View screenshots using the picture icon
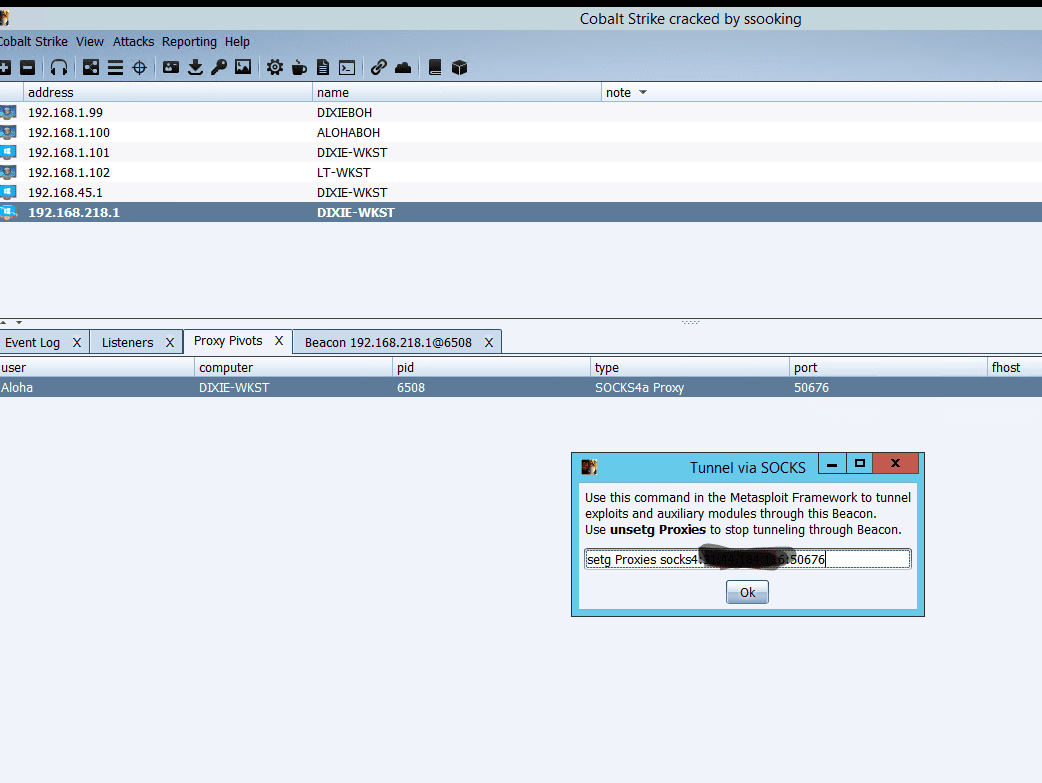The height and width of the screenshot is (783, 1042). pyautogui.click(x=243, y=67)
